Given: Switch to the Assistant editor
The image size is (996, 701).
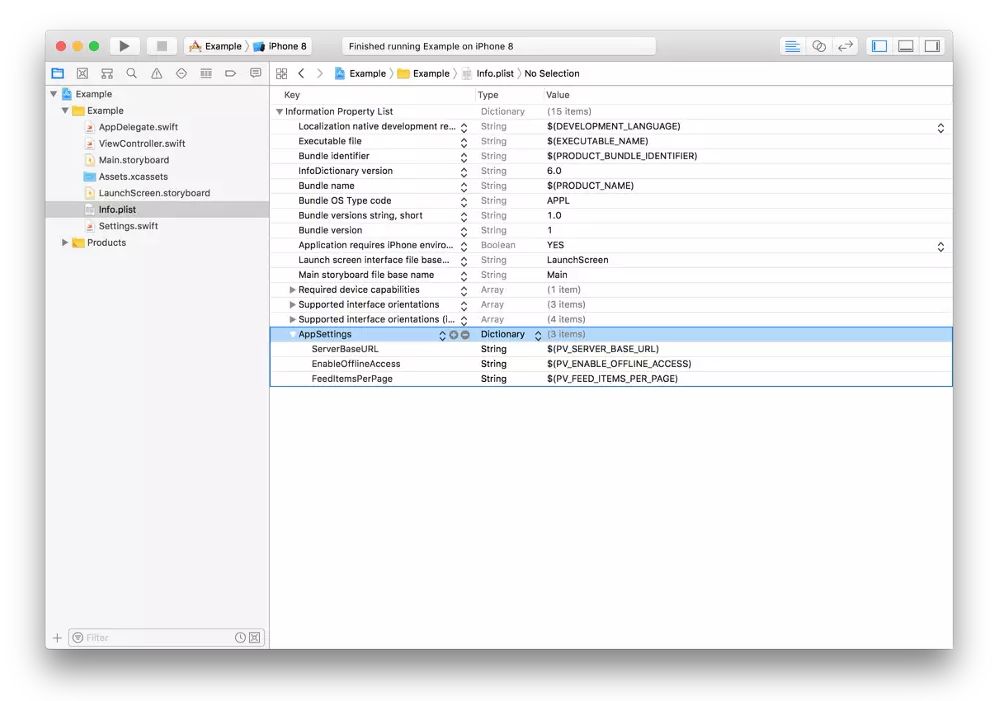Looking at the screenshot, I should [x=819, y=46].
